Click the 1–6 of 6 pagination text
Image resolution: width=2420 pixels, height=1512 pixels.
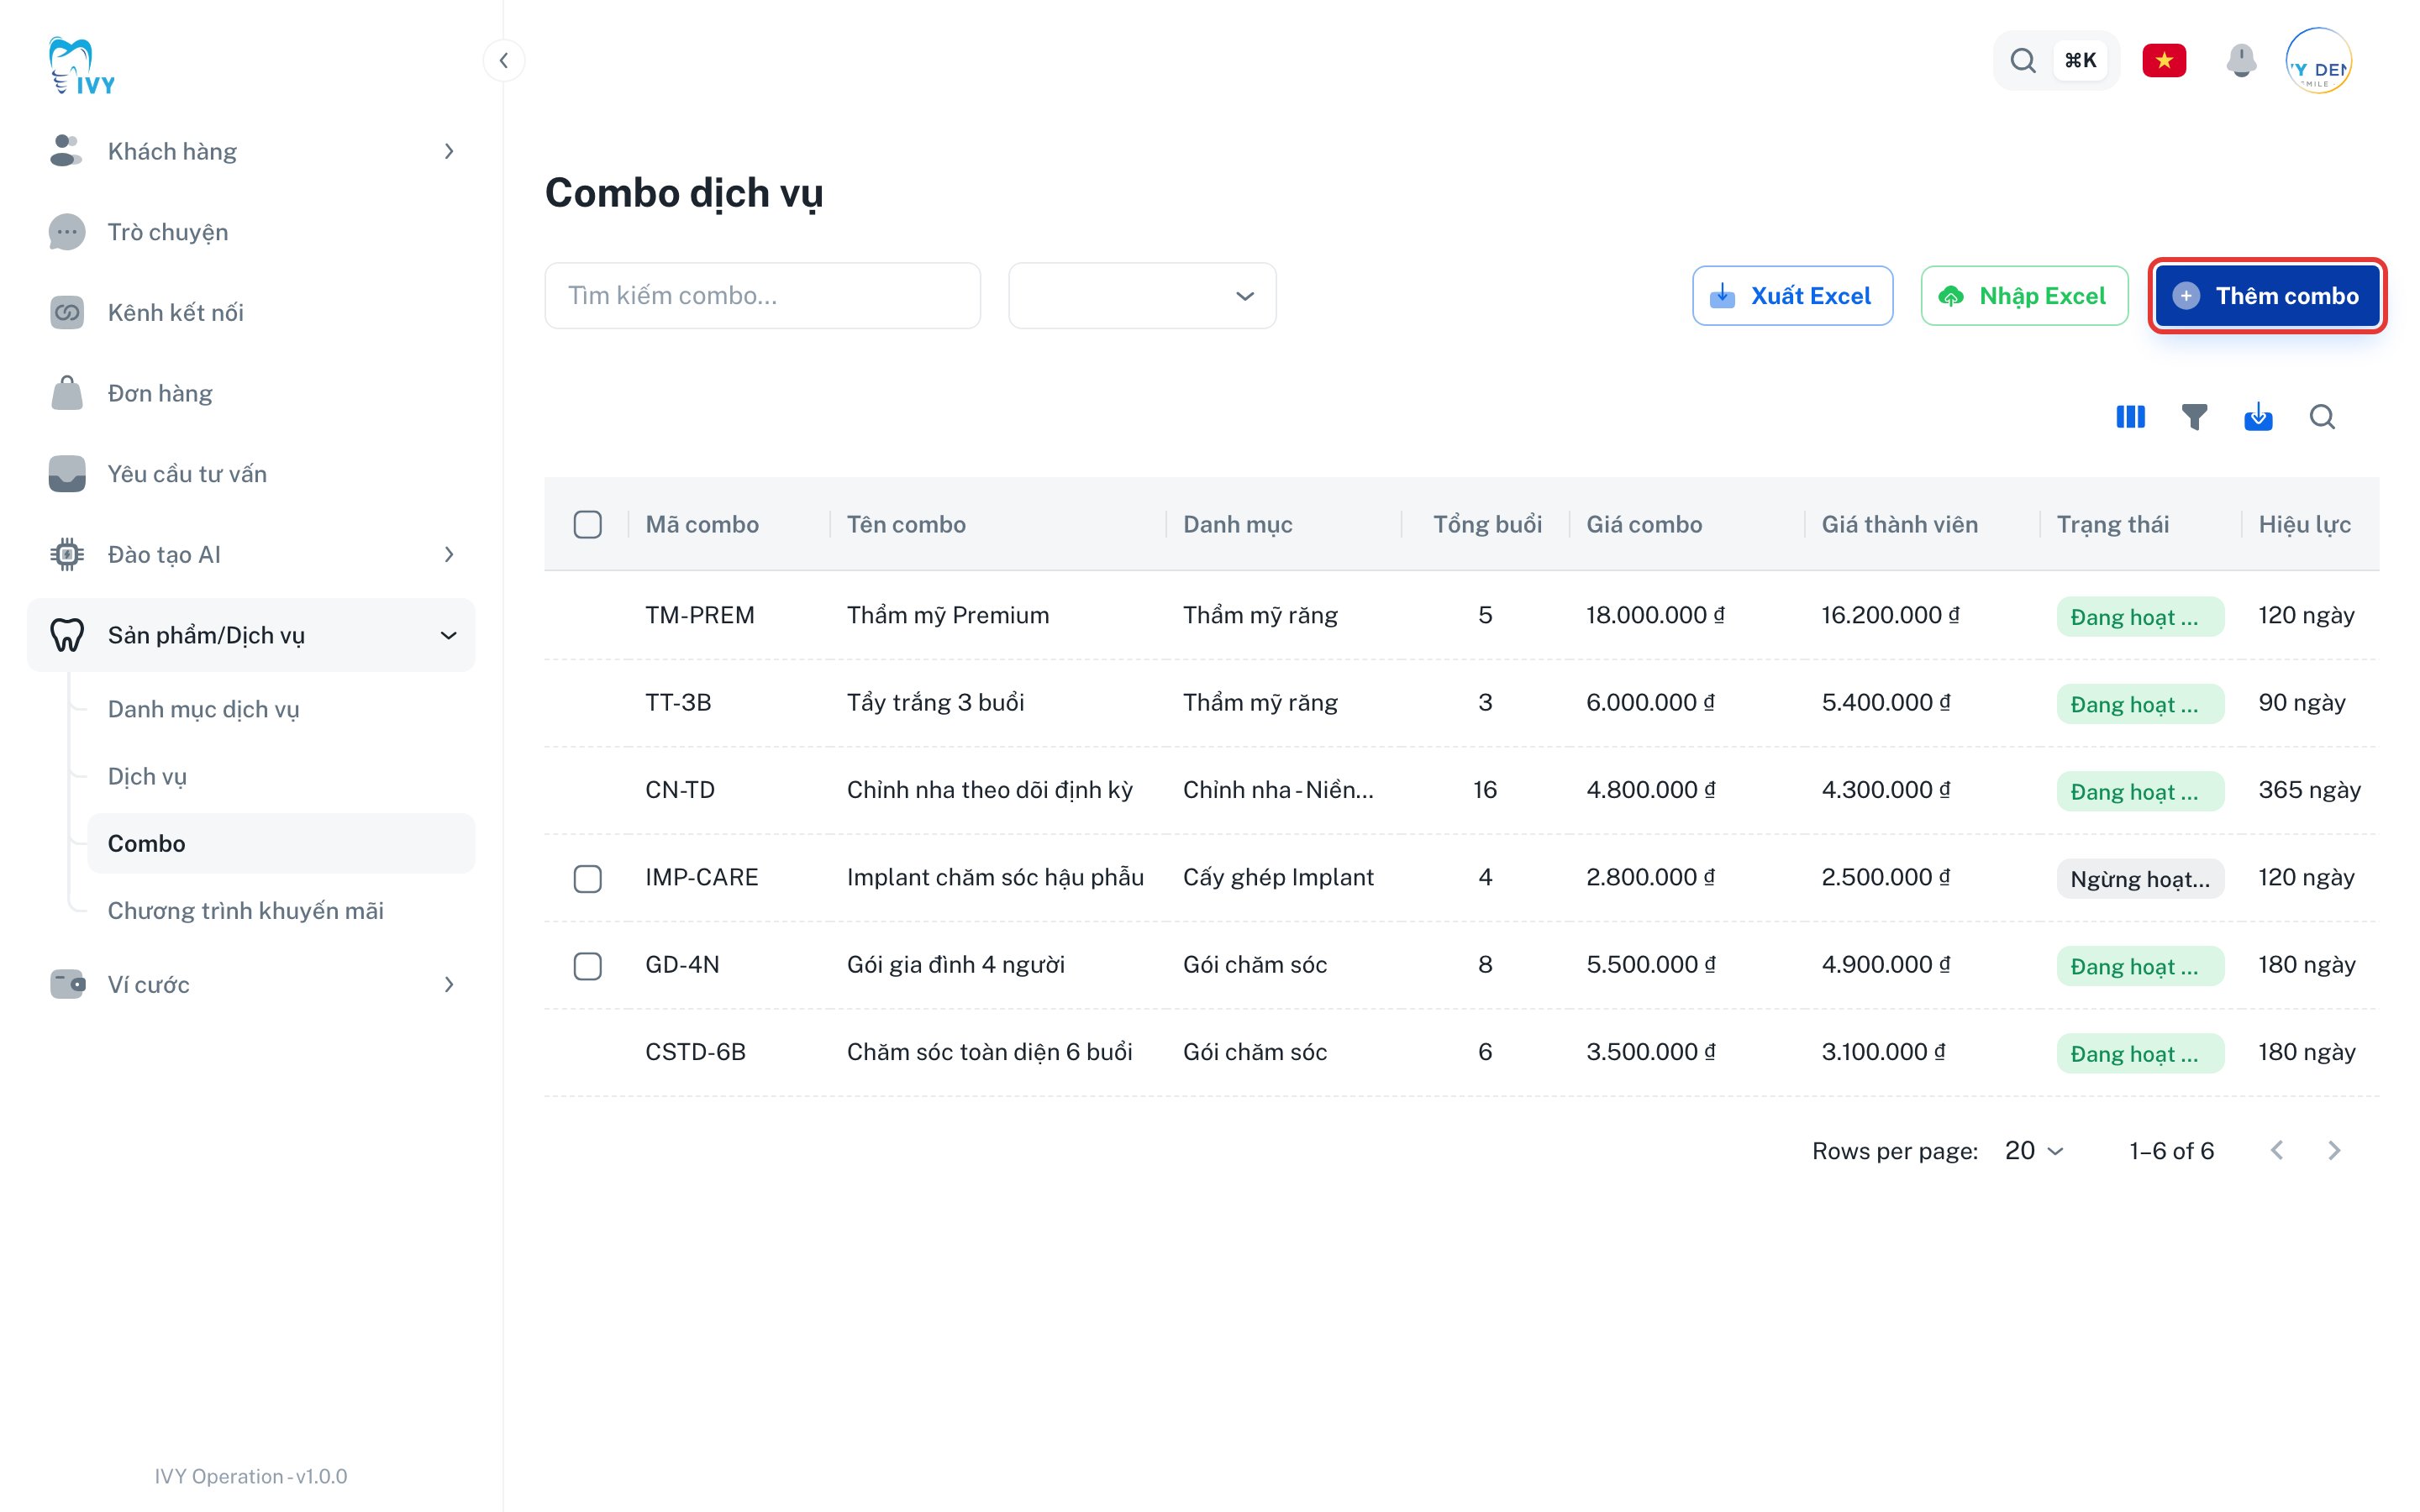point(2171,1150)
